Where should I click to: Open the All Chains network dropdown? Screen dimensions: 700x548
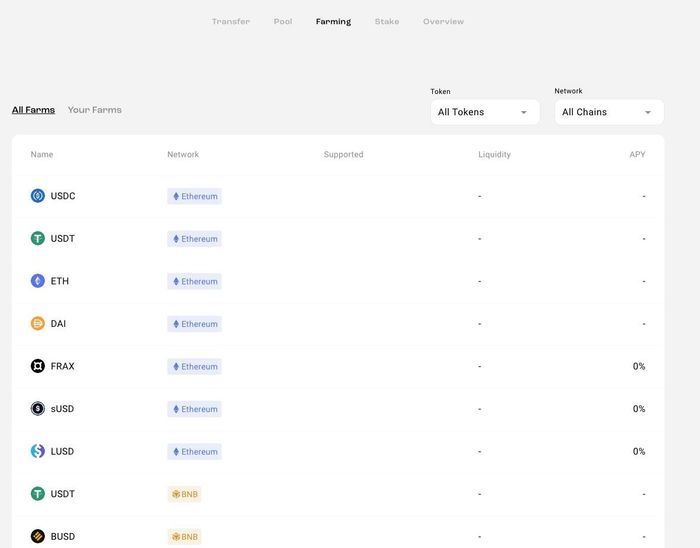(x=608, y=112)
